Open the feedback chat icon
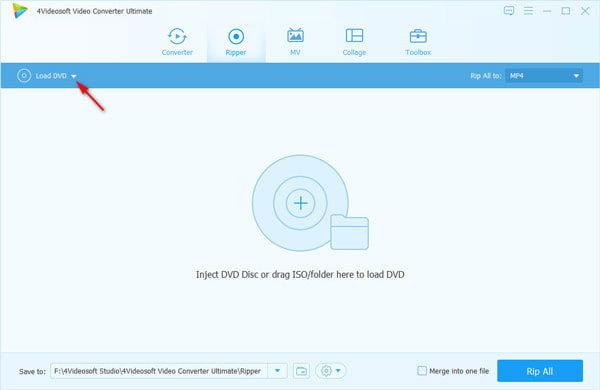The height and width of the screenshot is (390, 600). click(509, 11)
